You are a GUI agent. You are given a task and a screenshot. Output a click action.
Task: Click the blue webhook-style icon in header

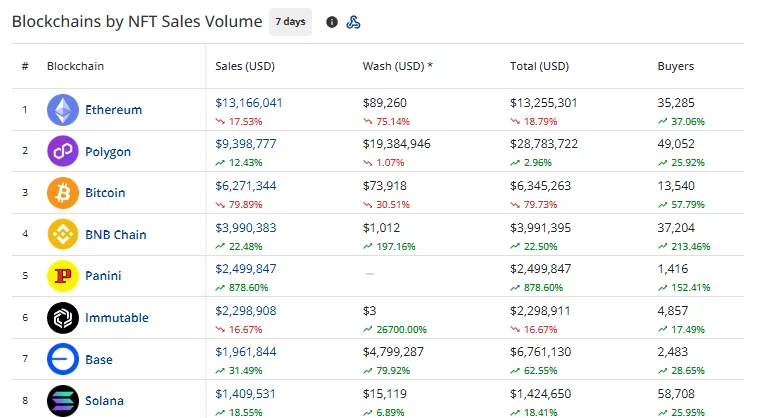[353, 22]
